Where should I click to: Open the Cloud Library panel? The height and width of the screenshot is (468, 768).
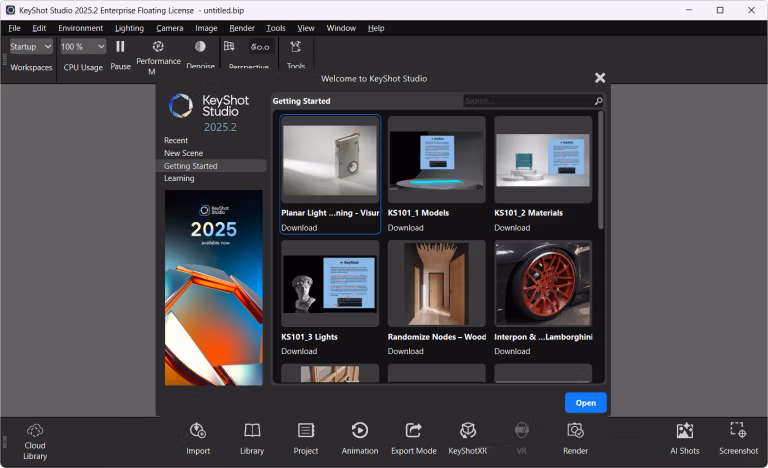(x=35, y=442)
